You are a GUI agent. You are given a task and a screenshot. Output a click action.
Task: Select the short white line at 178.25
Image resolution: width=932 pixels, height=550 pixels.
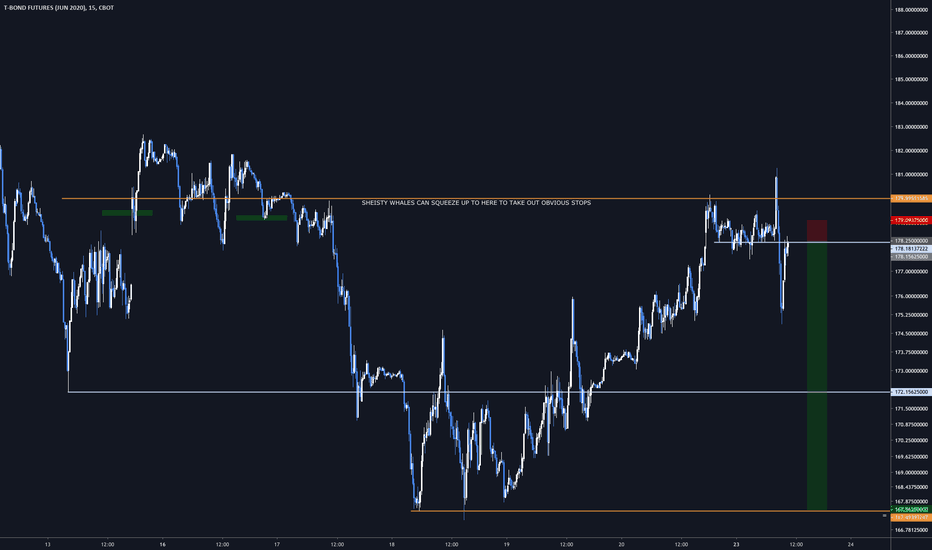click(x=802, y=242)
